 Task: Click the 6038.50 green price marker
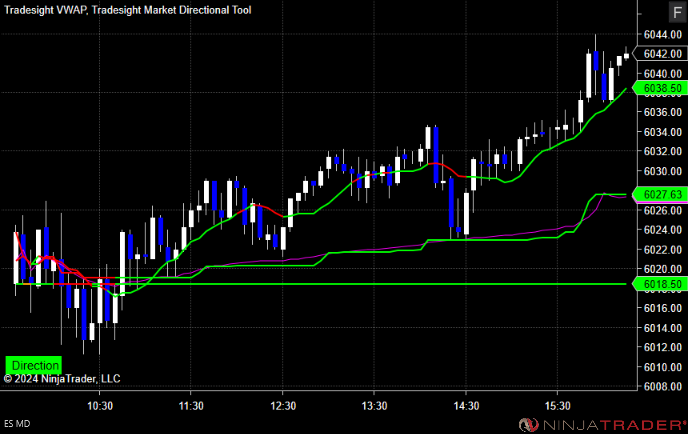click(659, 88)
